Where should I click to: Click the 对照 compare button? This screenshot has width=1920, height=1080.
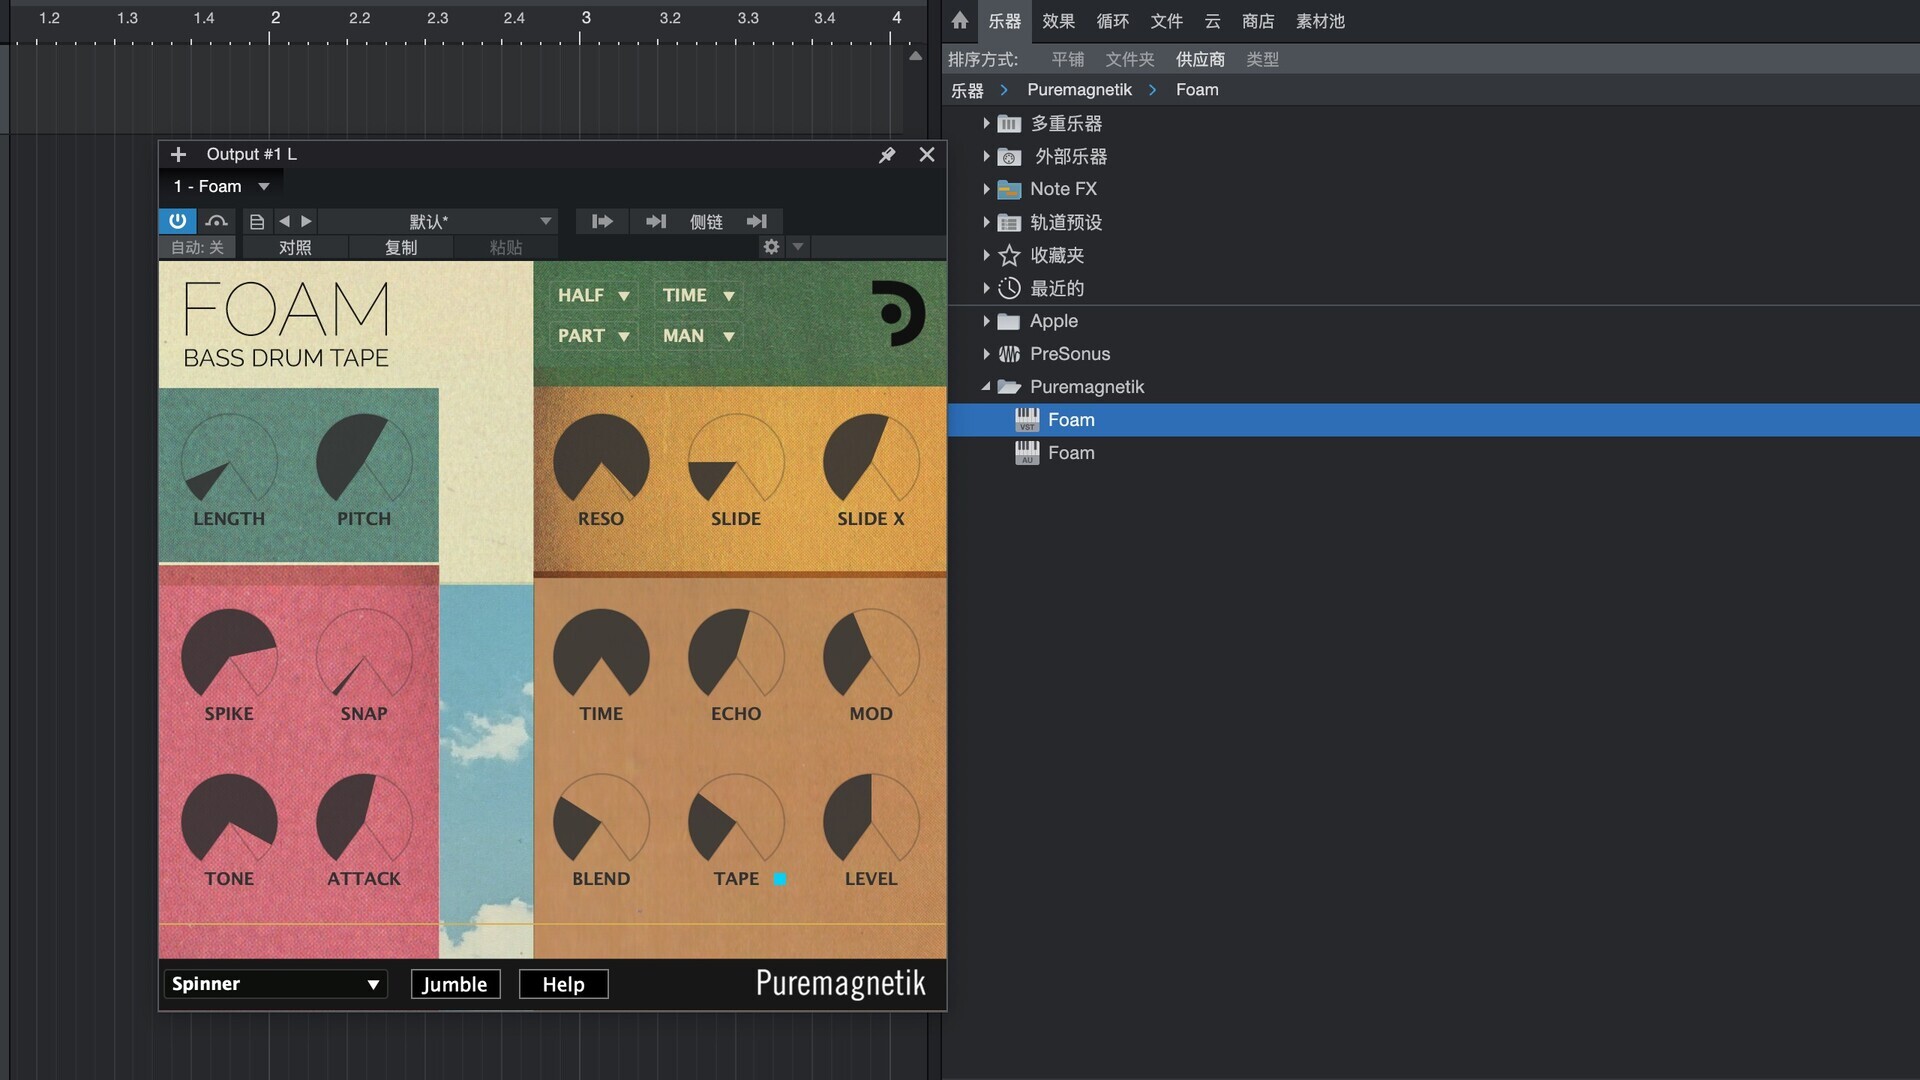coord(295,247)
